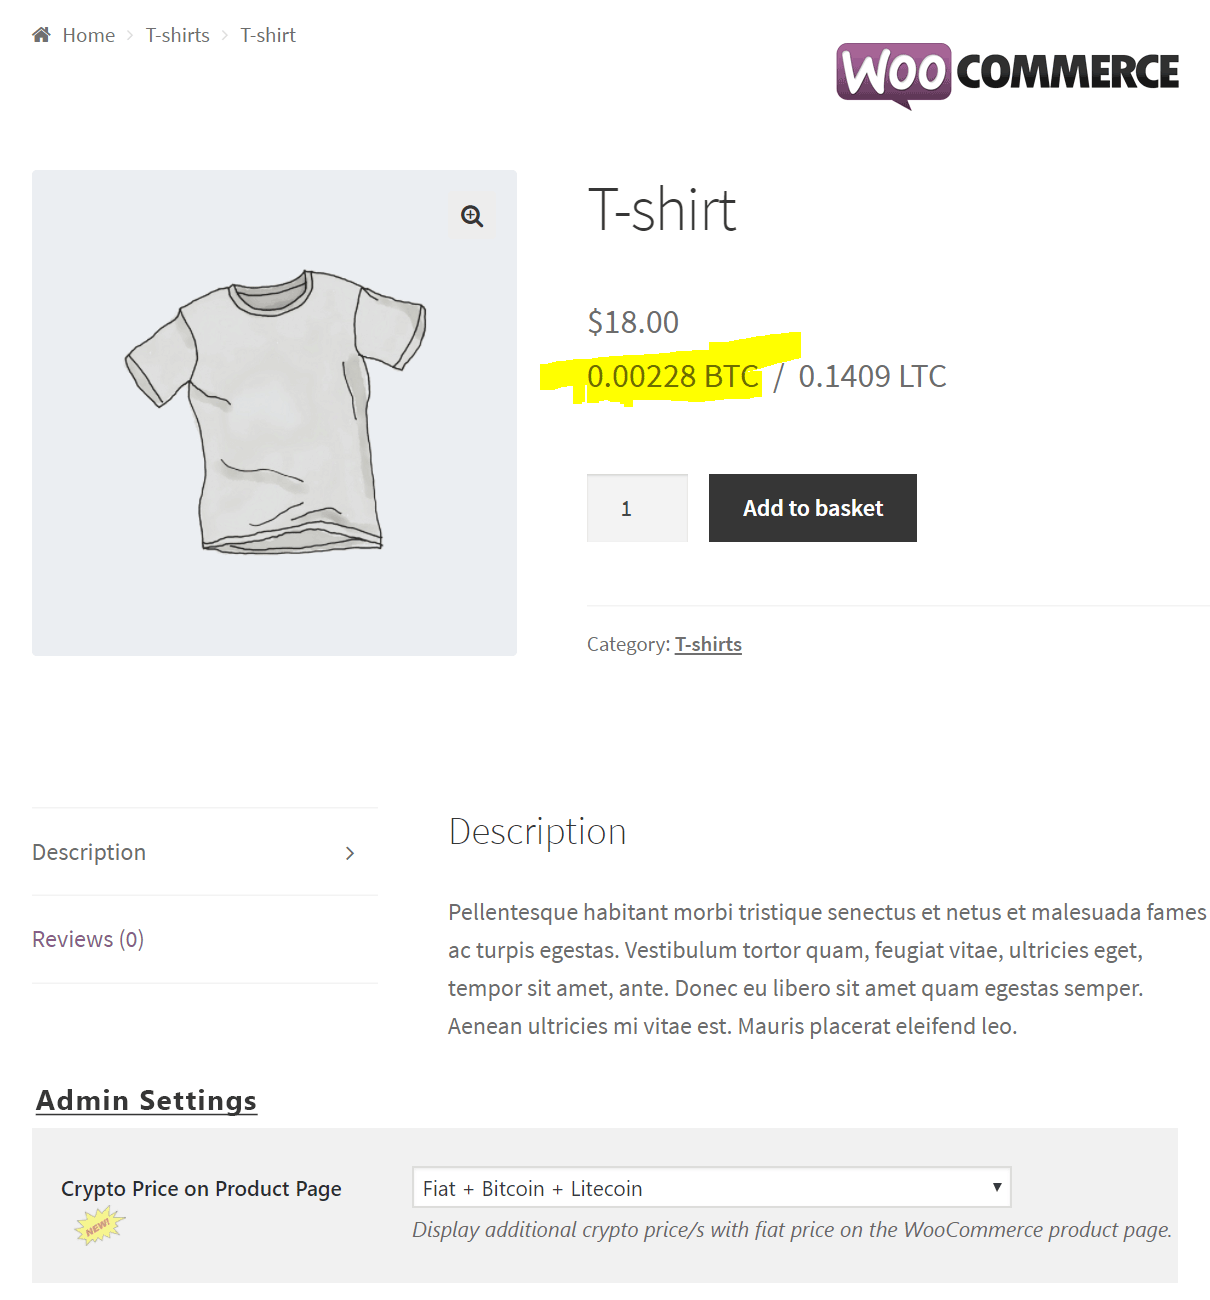Open the Crypto Price on Product Page dropdown
Viewport: 1210px width, 1300px height.
point(711,1187)
